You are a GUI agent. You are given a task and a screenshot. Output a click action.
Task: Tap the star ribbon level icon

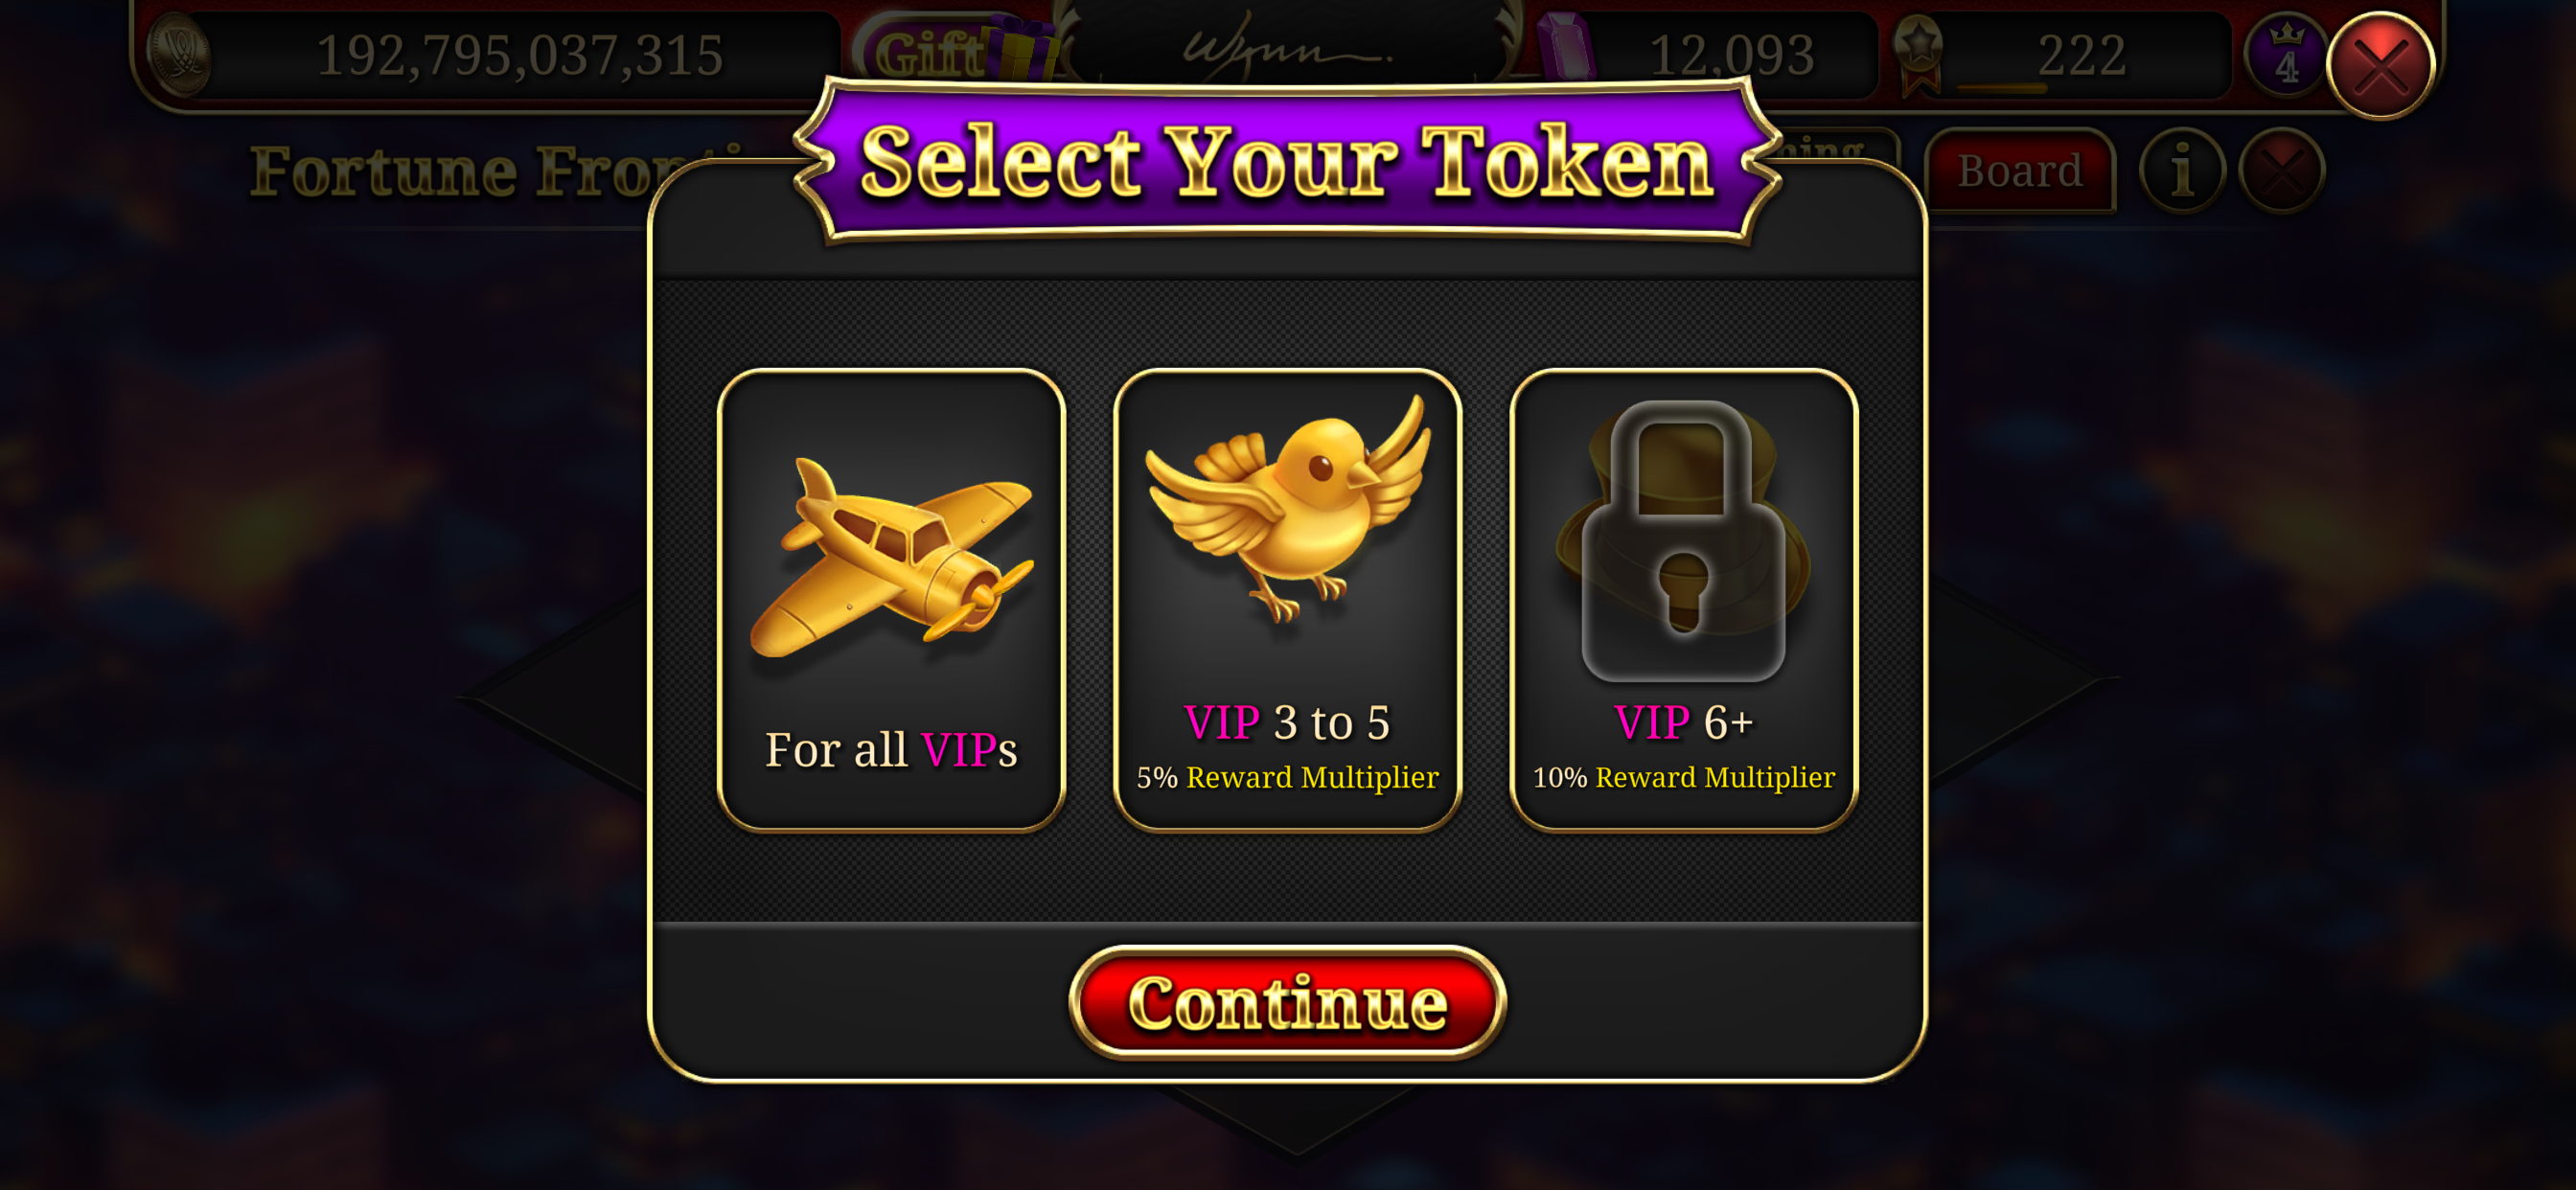coord(1918,55)
